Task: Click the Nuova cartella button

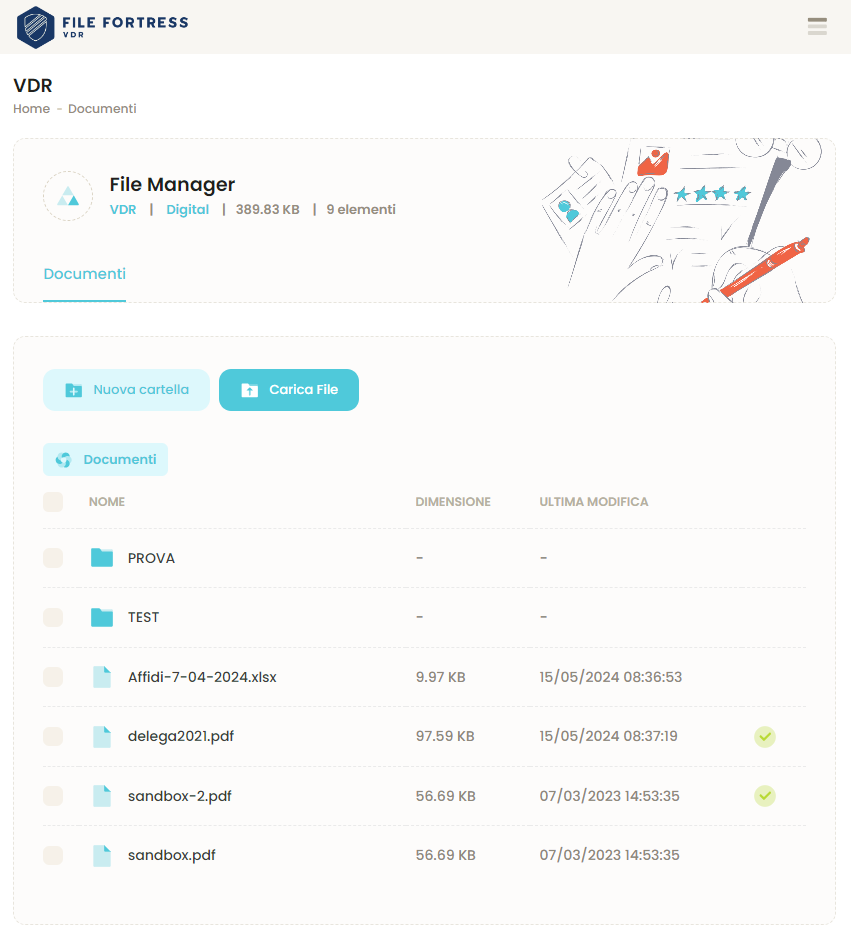Action: pos(126,390)
